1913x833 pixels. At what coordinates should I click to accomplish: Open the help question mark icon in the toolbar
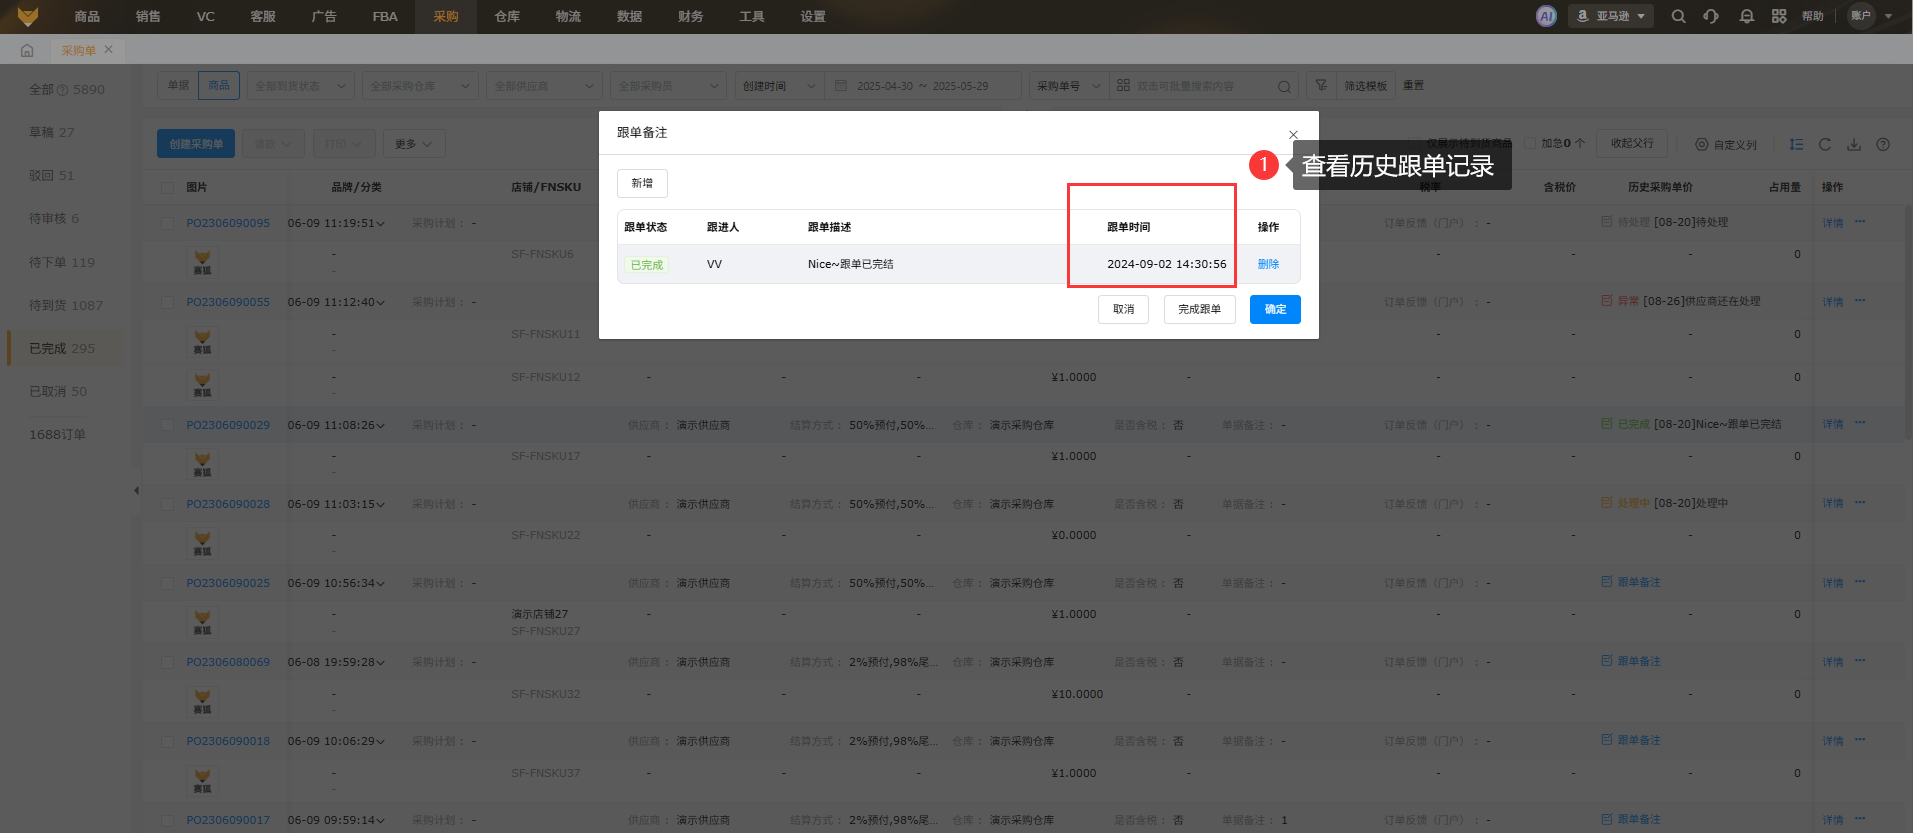pyautogui.click(x=1883, y=144)
